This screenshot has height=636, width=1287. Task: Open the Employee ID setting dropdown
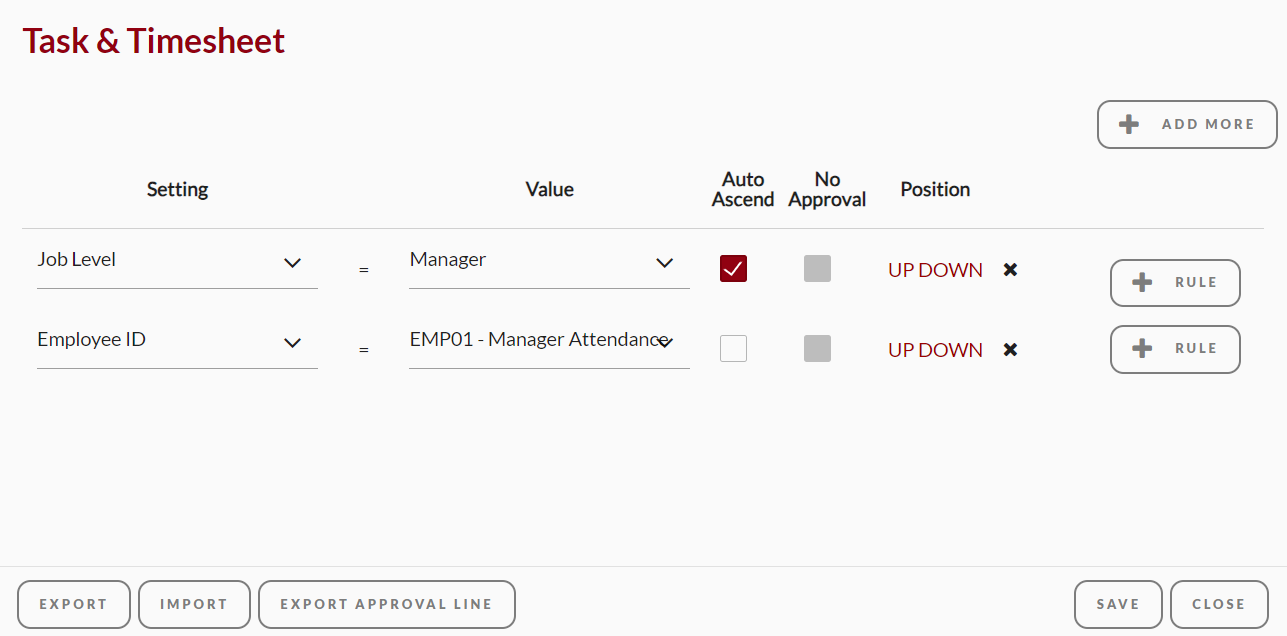tap(177, 342)
